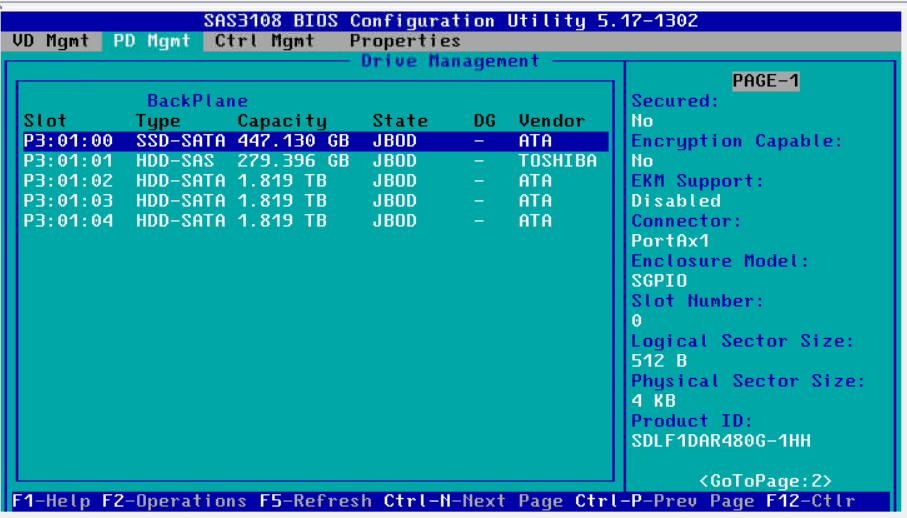Screen dimensions: 907x518
Task: Click JBOD state in row P3:01:01
Action: tap(394, 161)
